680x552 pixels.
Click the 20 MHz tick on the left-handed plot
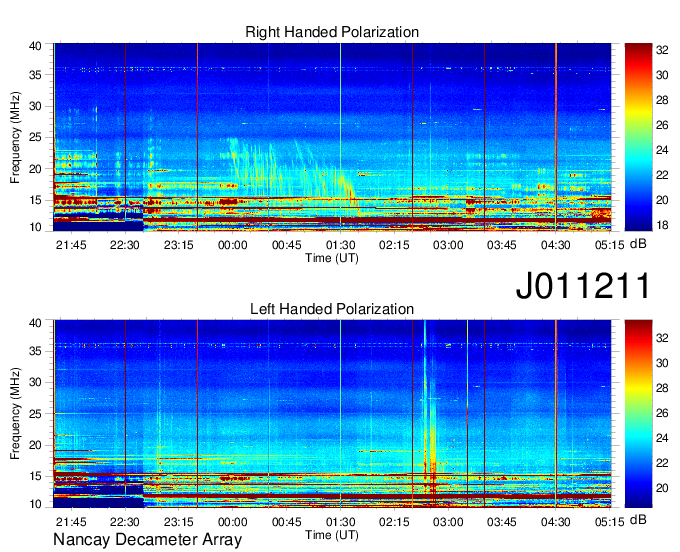point(35,445)
